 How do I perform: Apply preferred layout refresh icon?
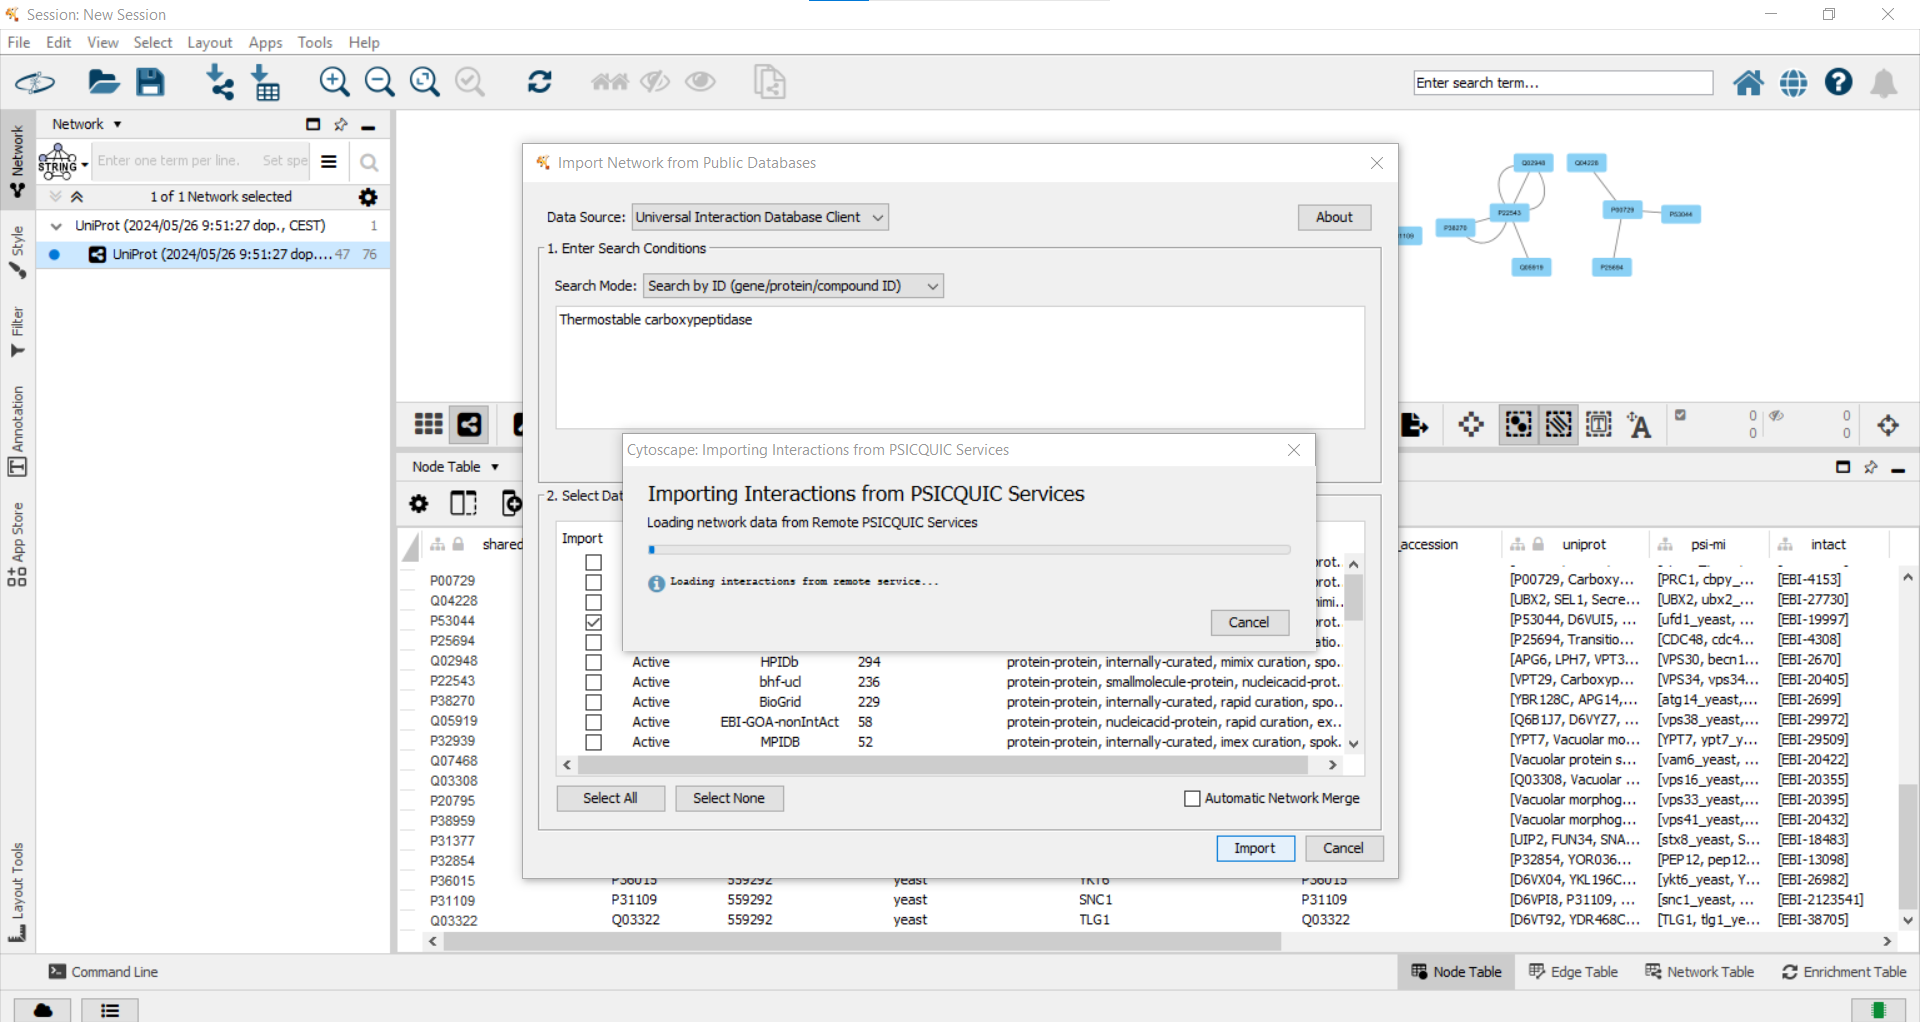tap(540, 82)
